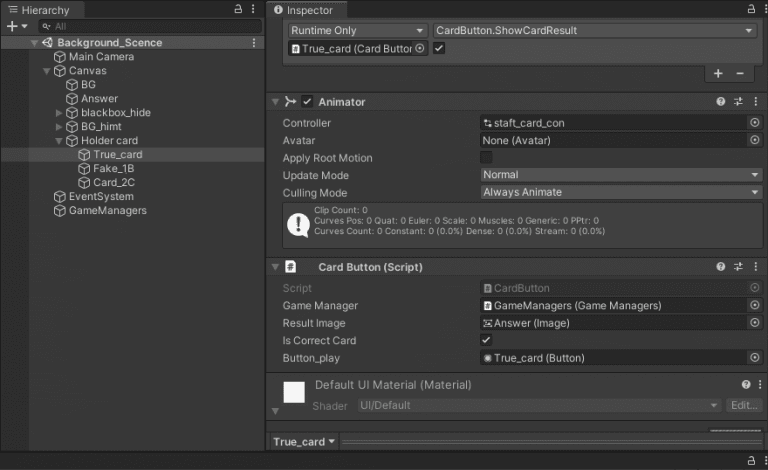The width and height of the screenshot is (768, 470).
Task: Open the Culling Mode Always Animate dropdown
Action: coord(621,192)
